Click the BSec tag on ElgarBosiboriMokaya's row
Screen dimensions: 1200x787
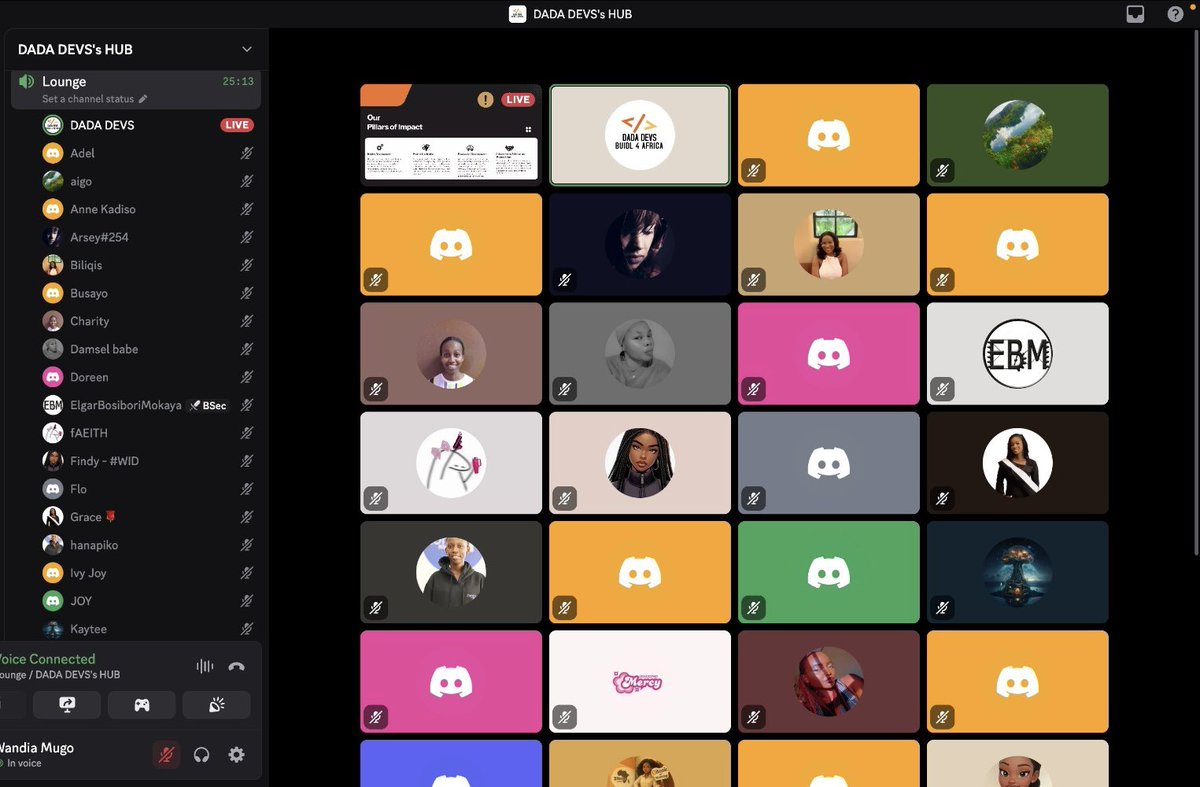(x=207, y=405)
